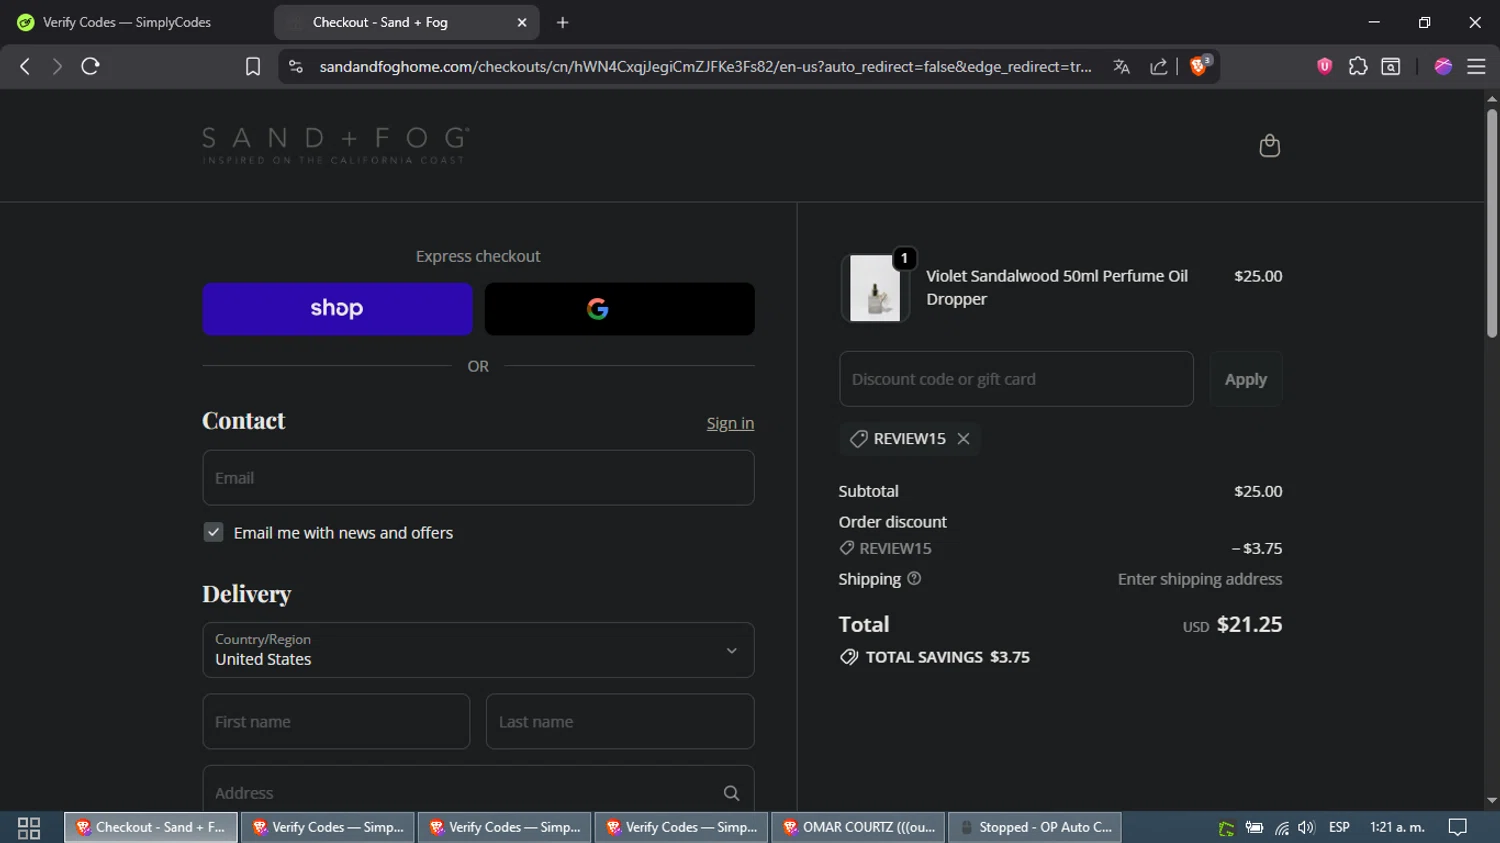Open the Stopped - OP Auto C... taskbar window
The height and width of the screenshot is (843, 1500).
point(1035,827)
